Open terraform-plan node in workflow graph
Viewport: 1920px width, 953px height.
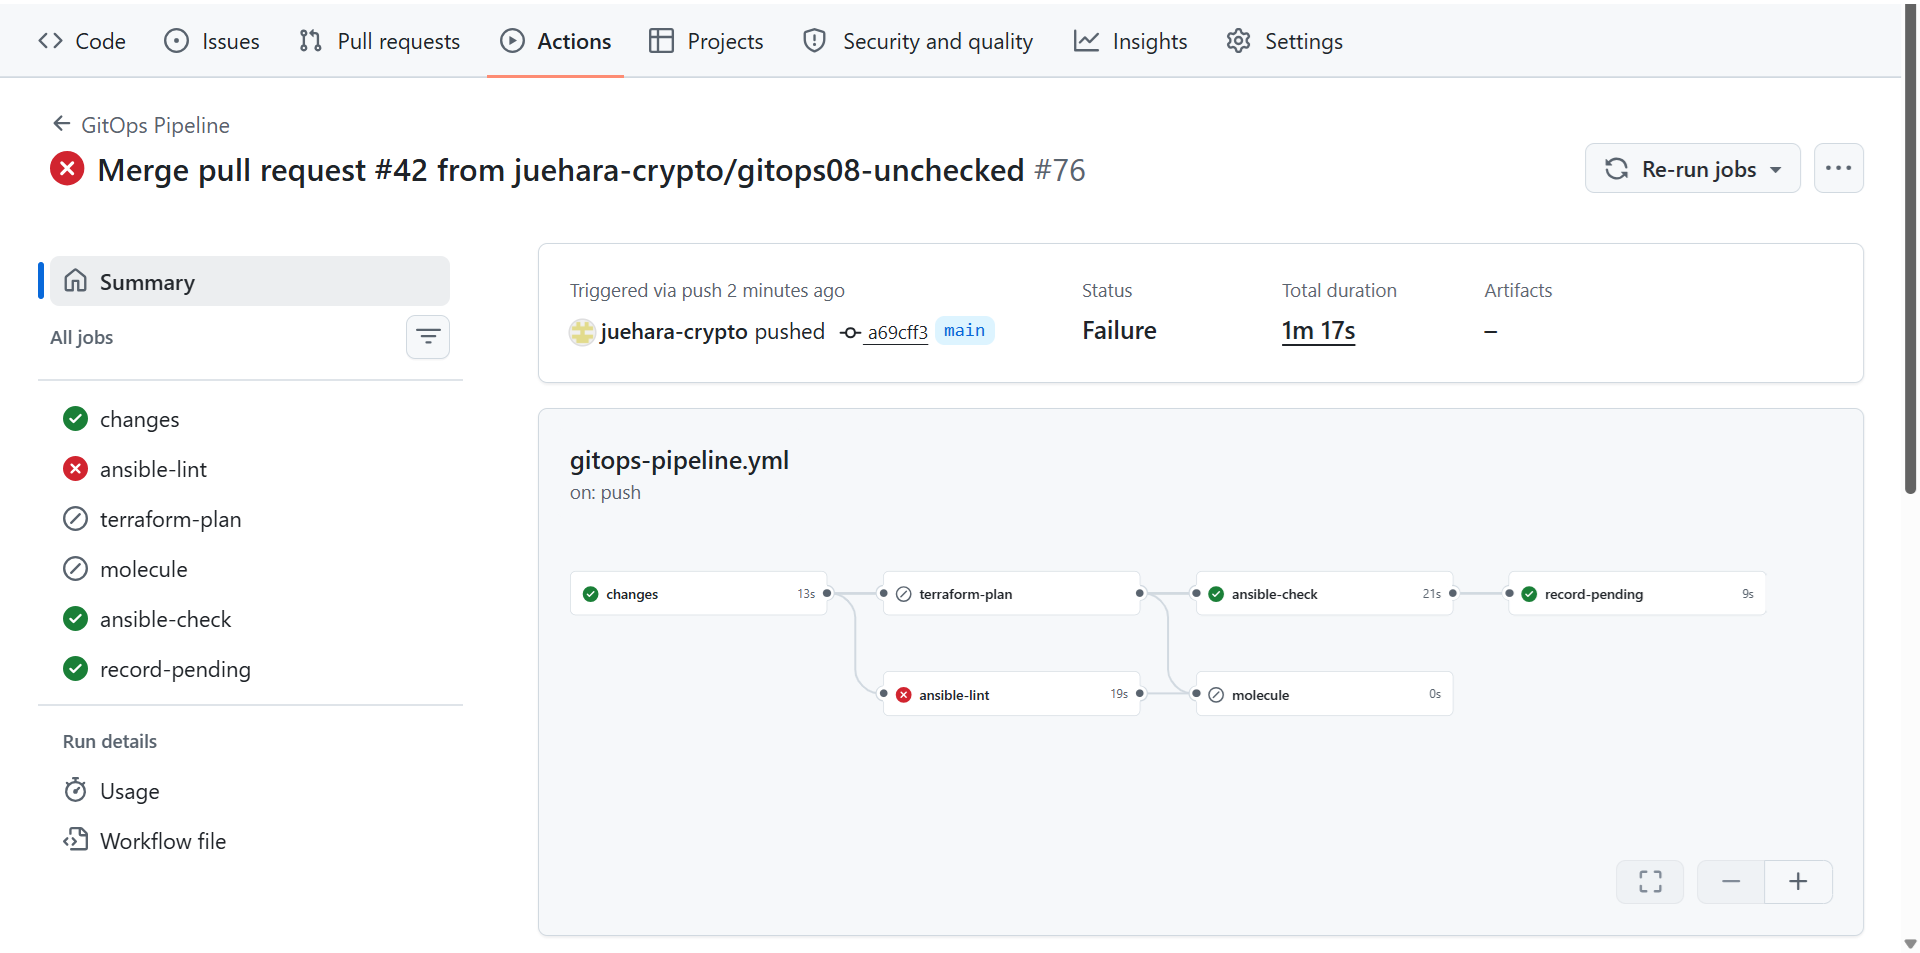pyautogui.click(x=1011, y=594)
